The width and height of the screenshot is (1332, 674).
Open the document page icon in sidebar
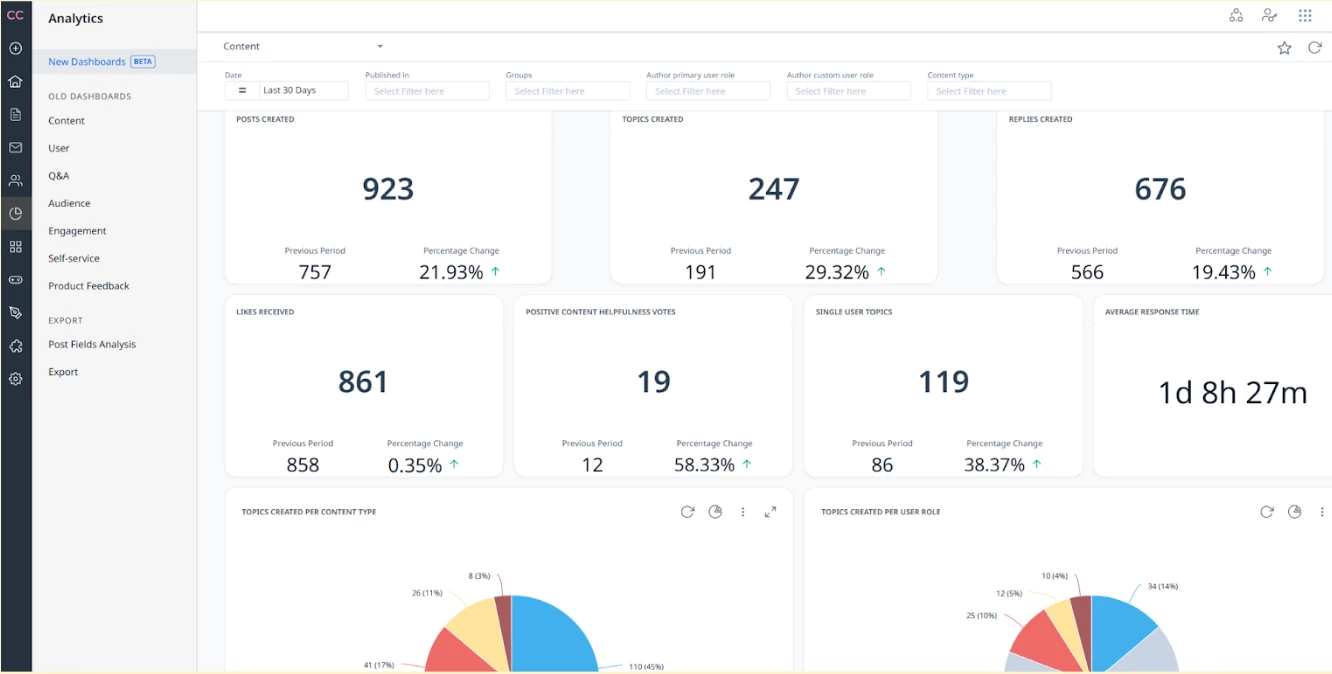click(x=15, y=114)
